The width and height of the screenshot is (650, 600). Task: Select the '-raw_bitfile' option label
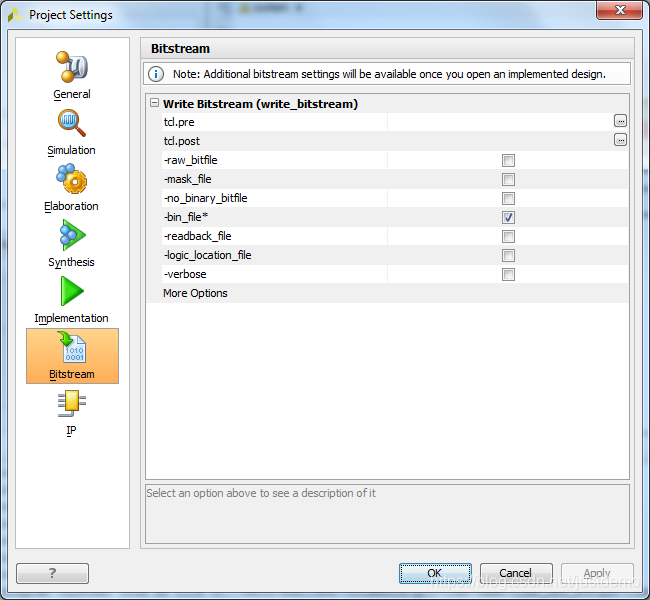coord(191,160)
